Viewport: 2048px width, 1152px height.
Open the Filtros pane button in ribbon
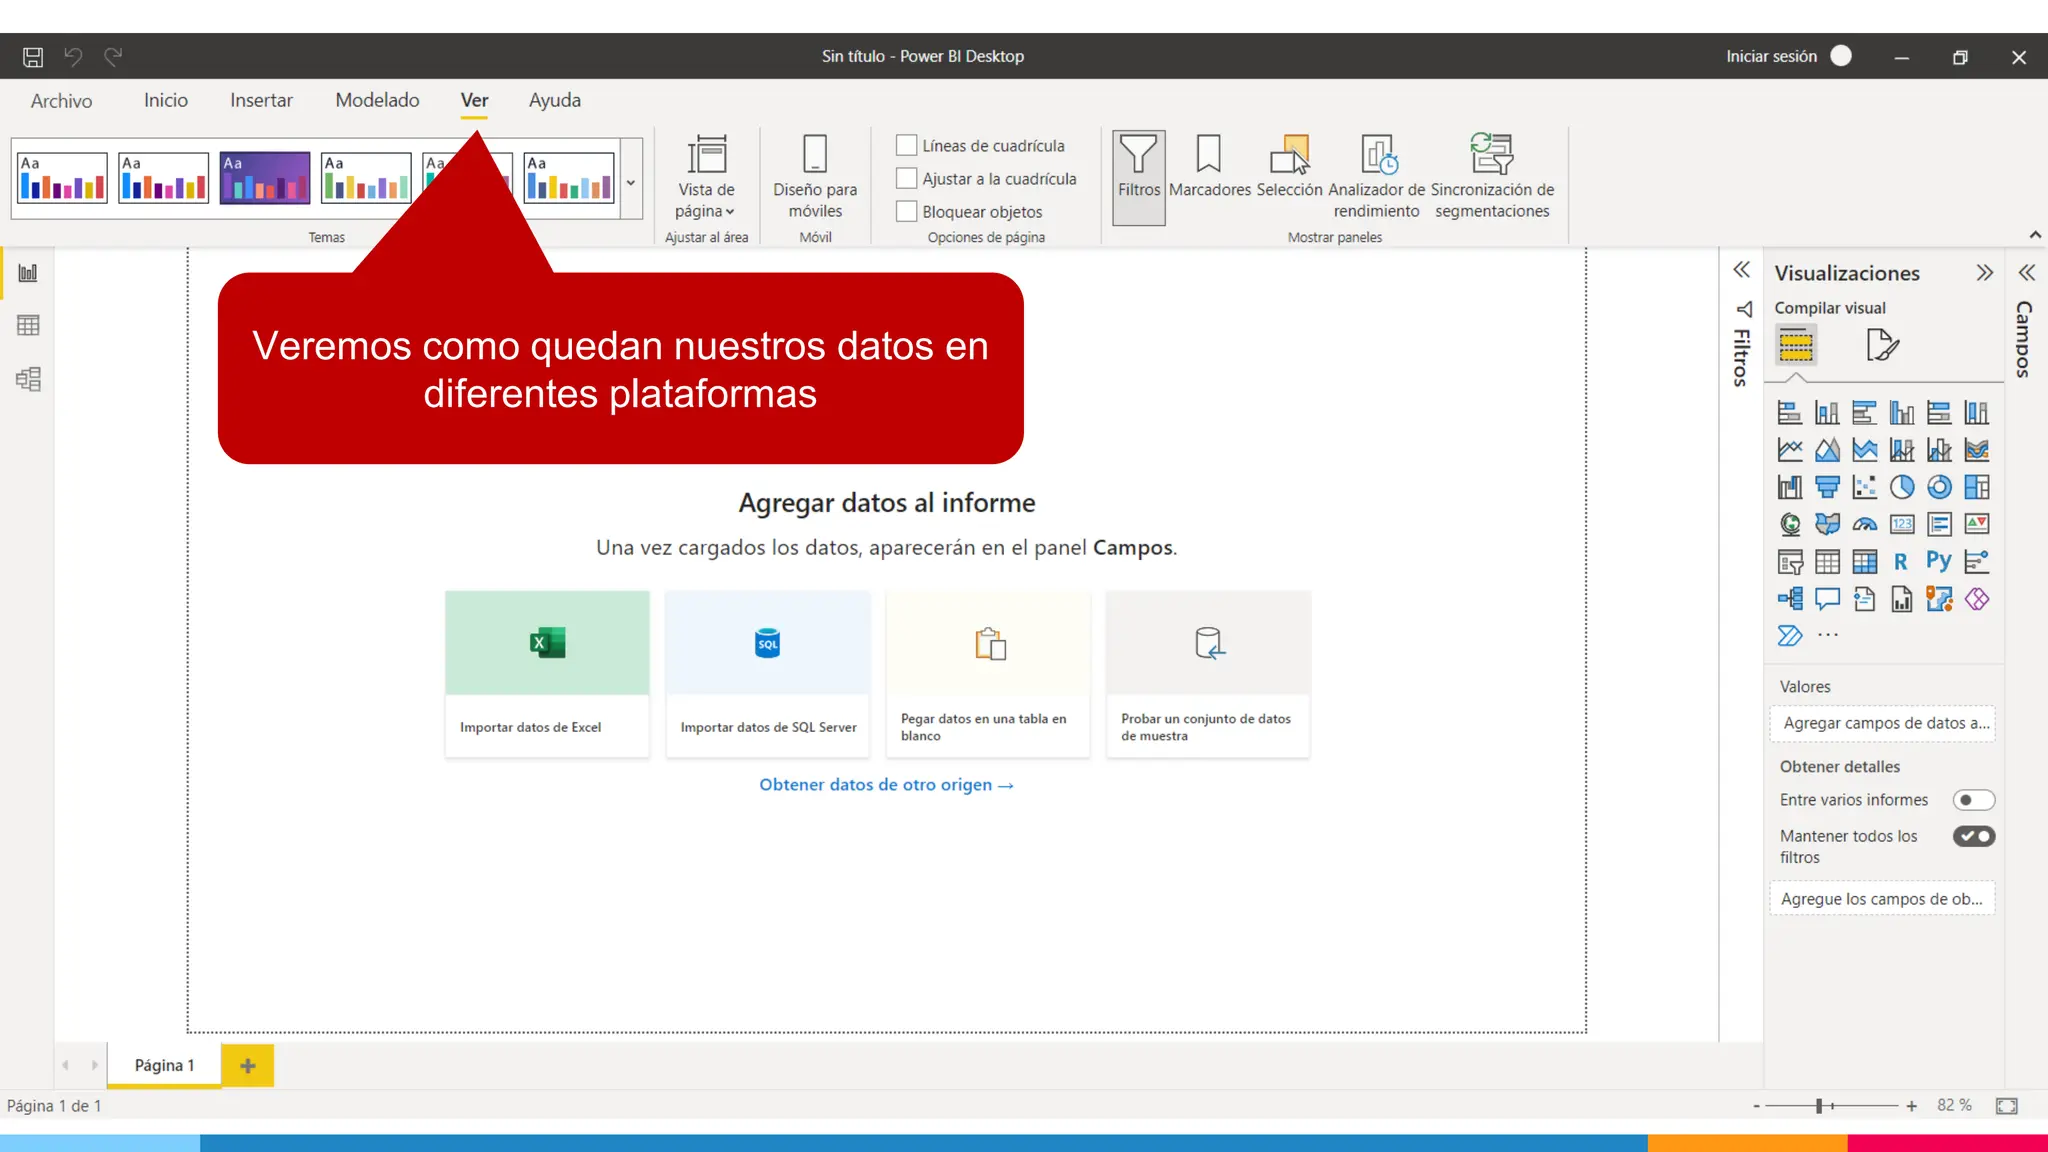pos(1139,177)
